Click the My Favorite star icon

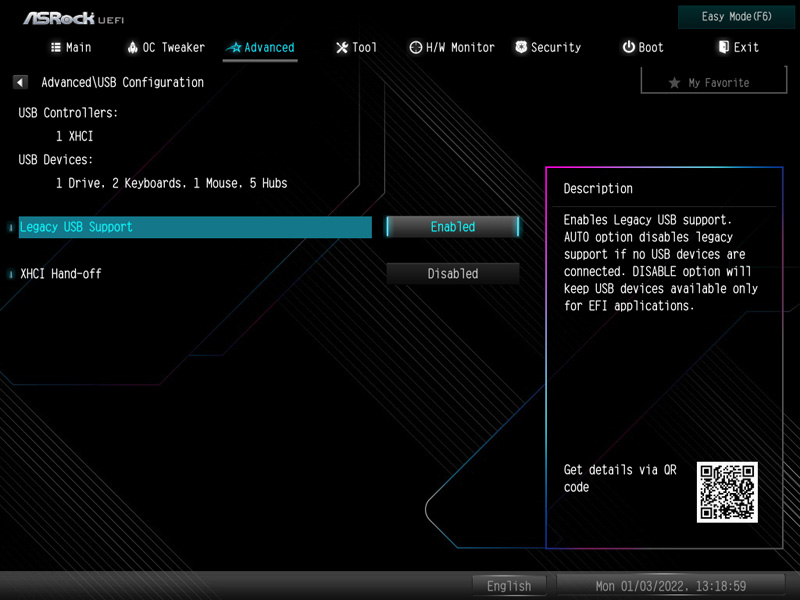tap(674, 83)
